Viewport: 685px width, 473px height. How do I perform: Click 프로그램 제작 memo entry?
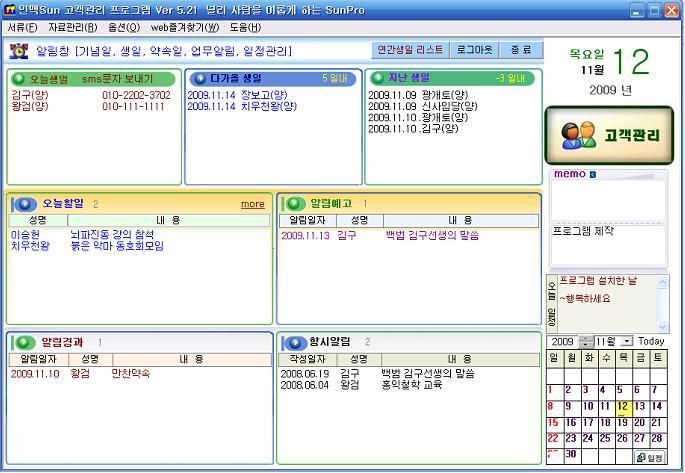[x=583, y=231]
